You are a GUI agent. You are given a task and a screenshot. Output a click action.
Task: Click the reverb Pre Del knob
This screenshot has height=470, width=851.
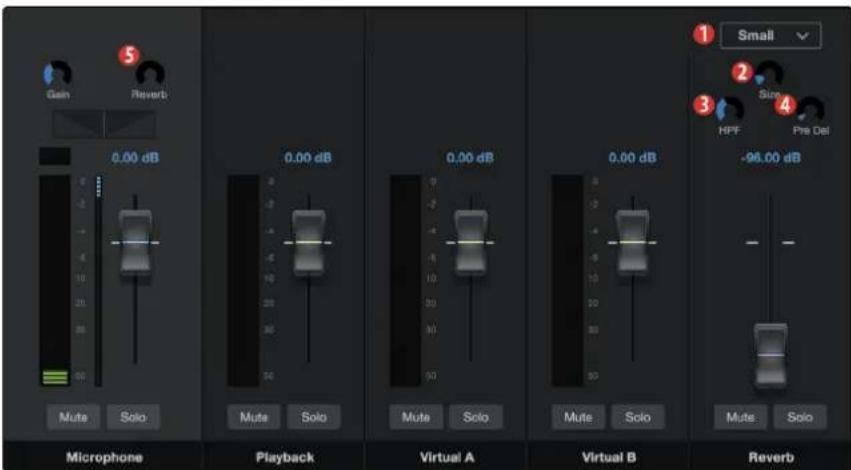coord(810,110)
